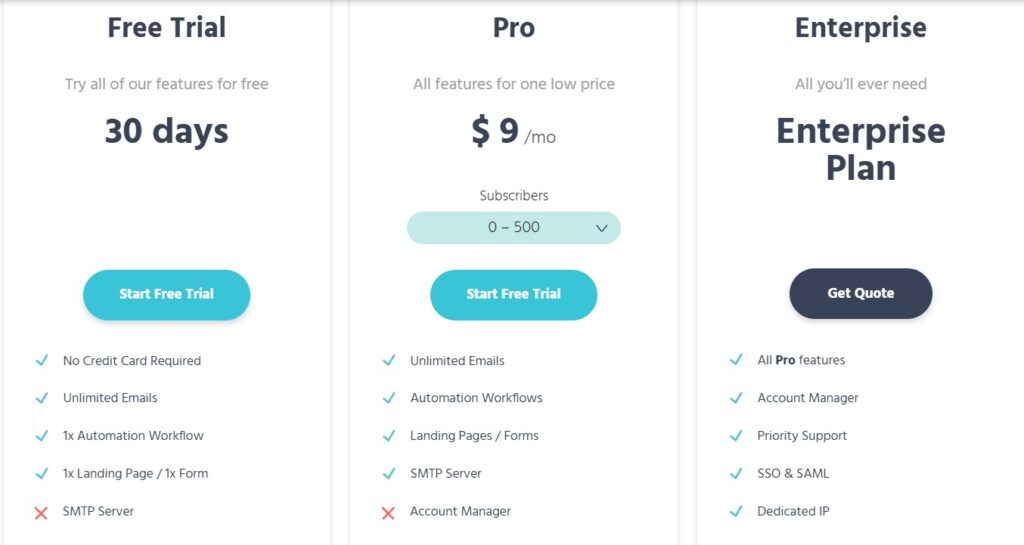Image resolution: width=1024 pixels, height=545 pixels.
Task: Click the checkmark next to Automation Workflows
Action: pos(388,398)
